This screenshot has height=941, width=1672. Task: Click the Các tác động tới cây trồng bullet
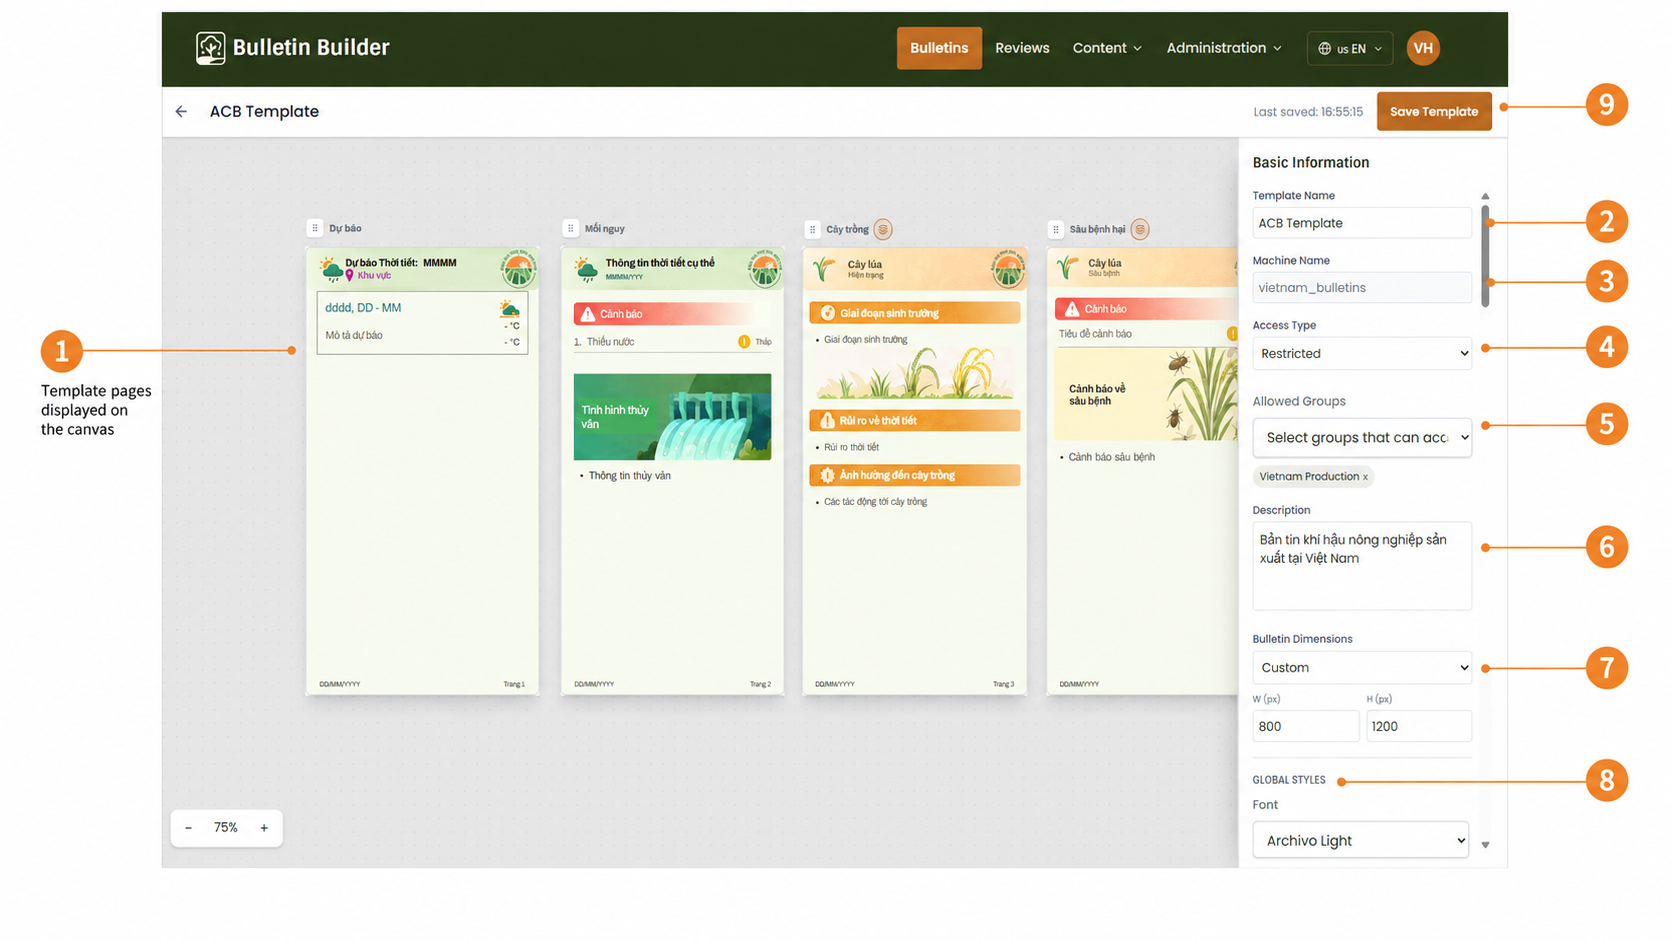click(x=872, y=502)
